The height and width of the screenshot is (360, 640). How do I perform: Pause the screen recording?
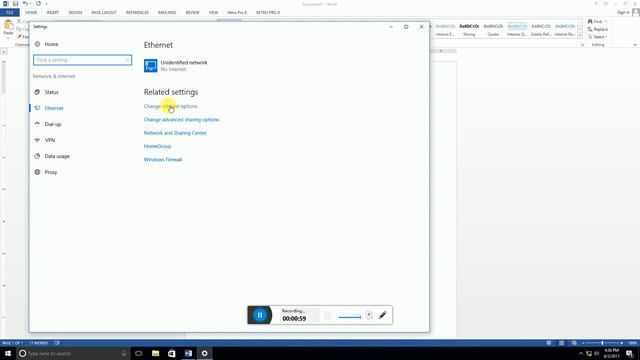click(x=260, y=315)
